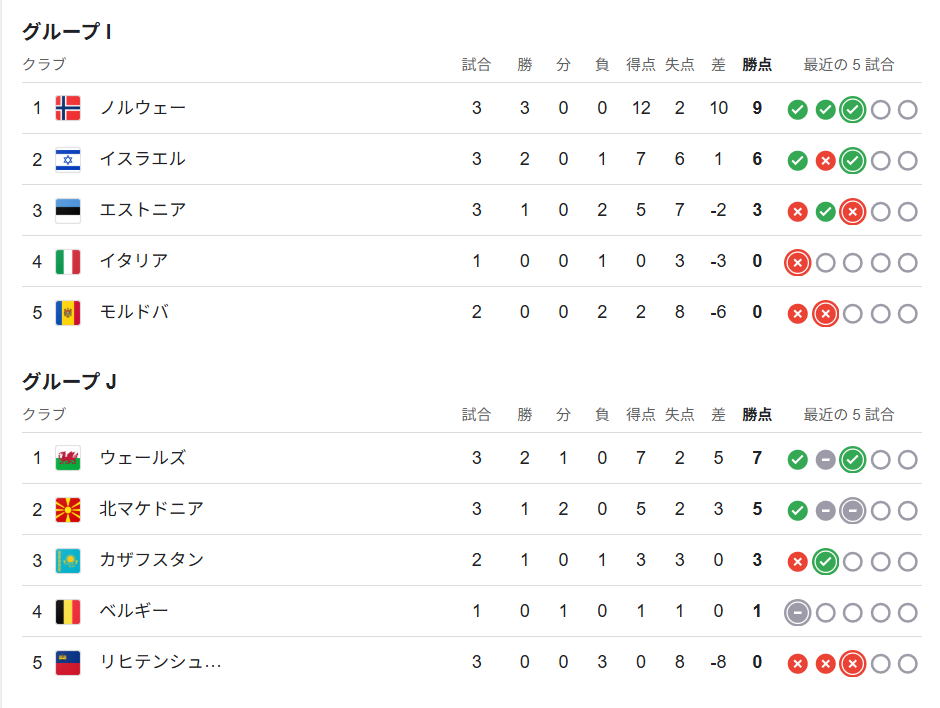Click the Liechtenstein flag icon
940x708 pixels.
(x=68, y=662)
